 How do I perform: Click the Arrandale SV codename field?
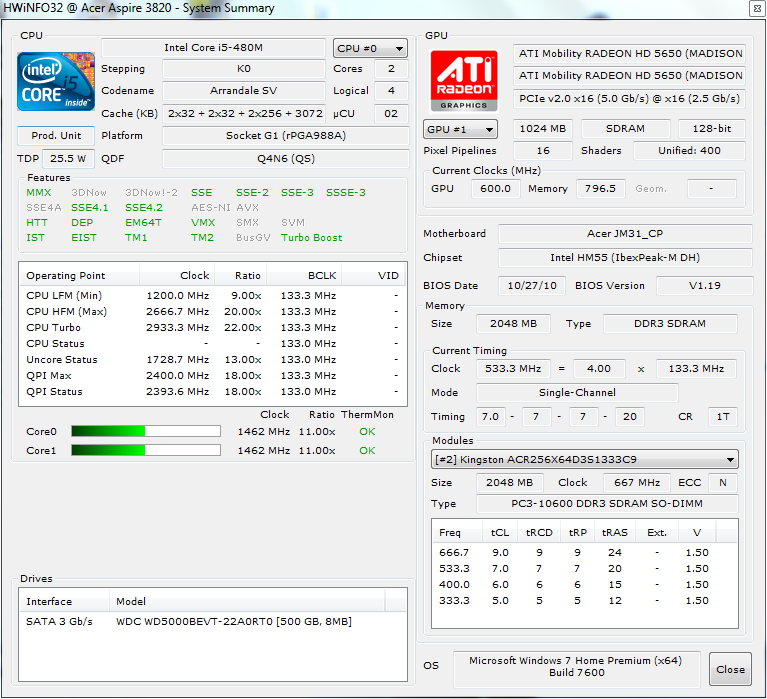coord(244,90)
